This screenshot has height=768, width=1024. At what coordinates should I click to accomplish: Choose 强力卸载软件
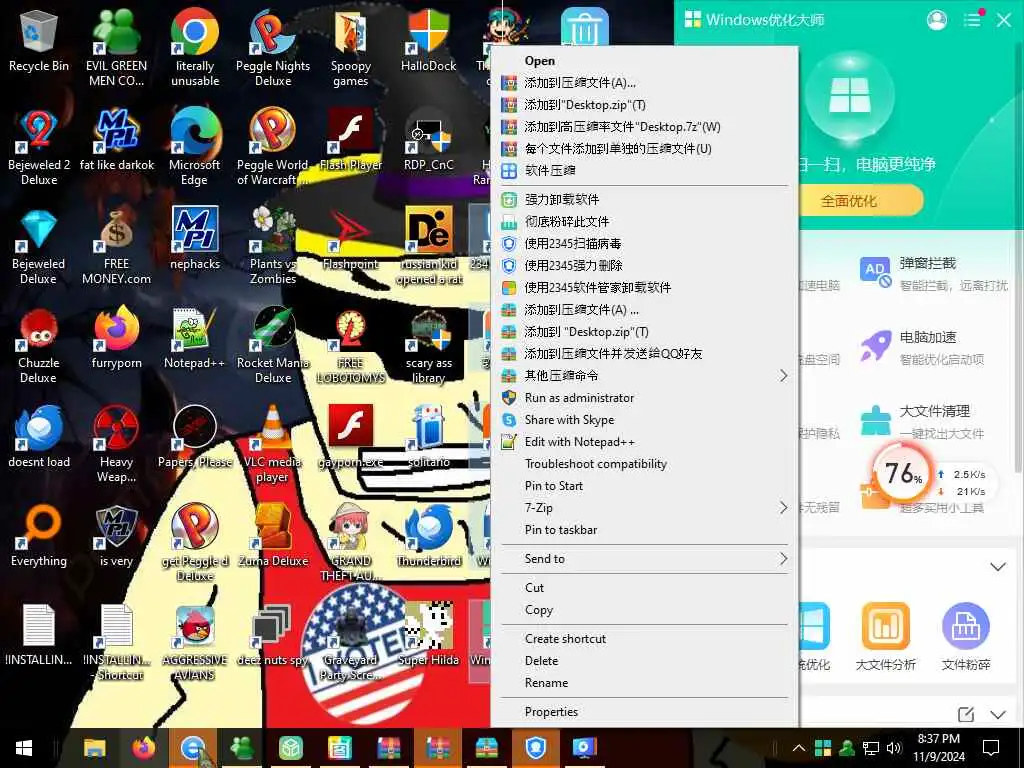coord(645,199)
